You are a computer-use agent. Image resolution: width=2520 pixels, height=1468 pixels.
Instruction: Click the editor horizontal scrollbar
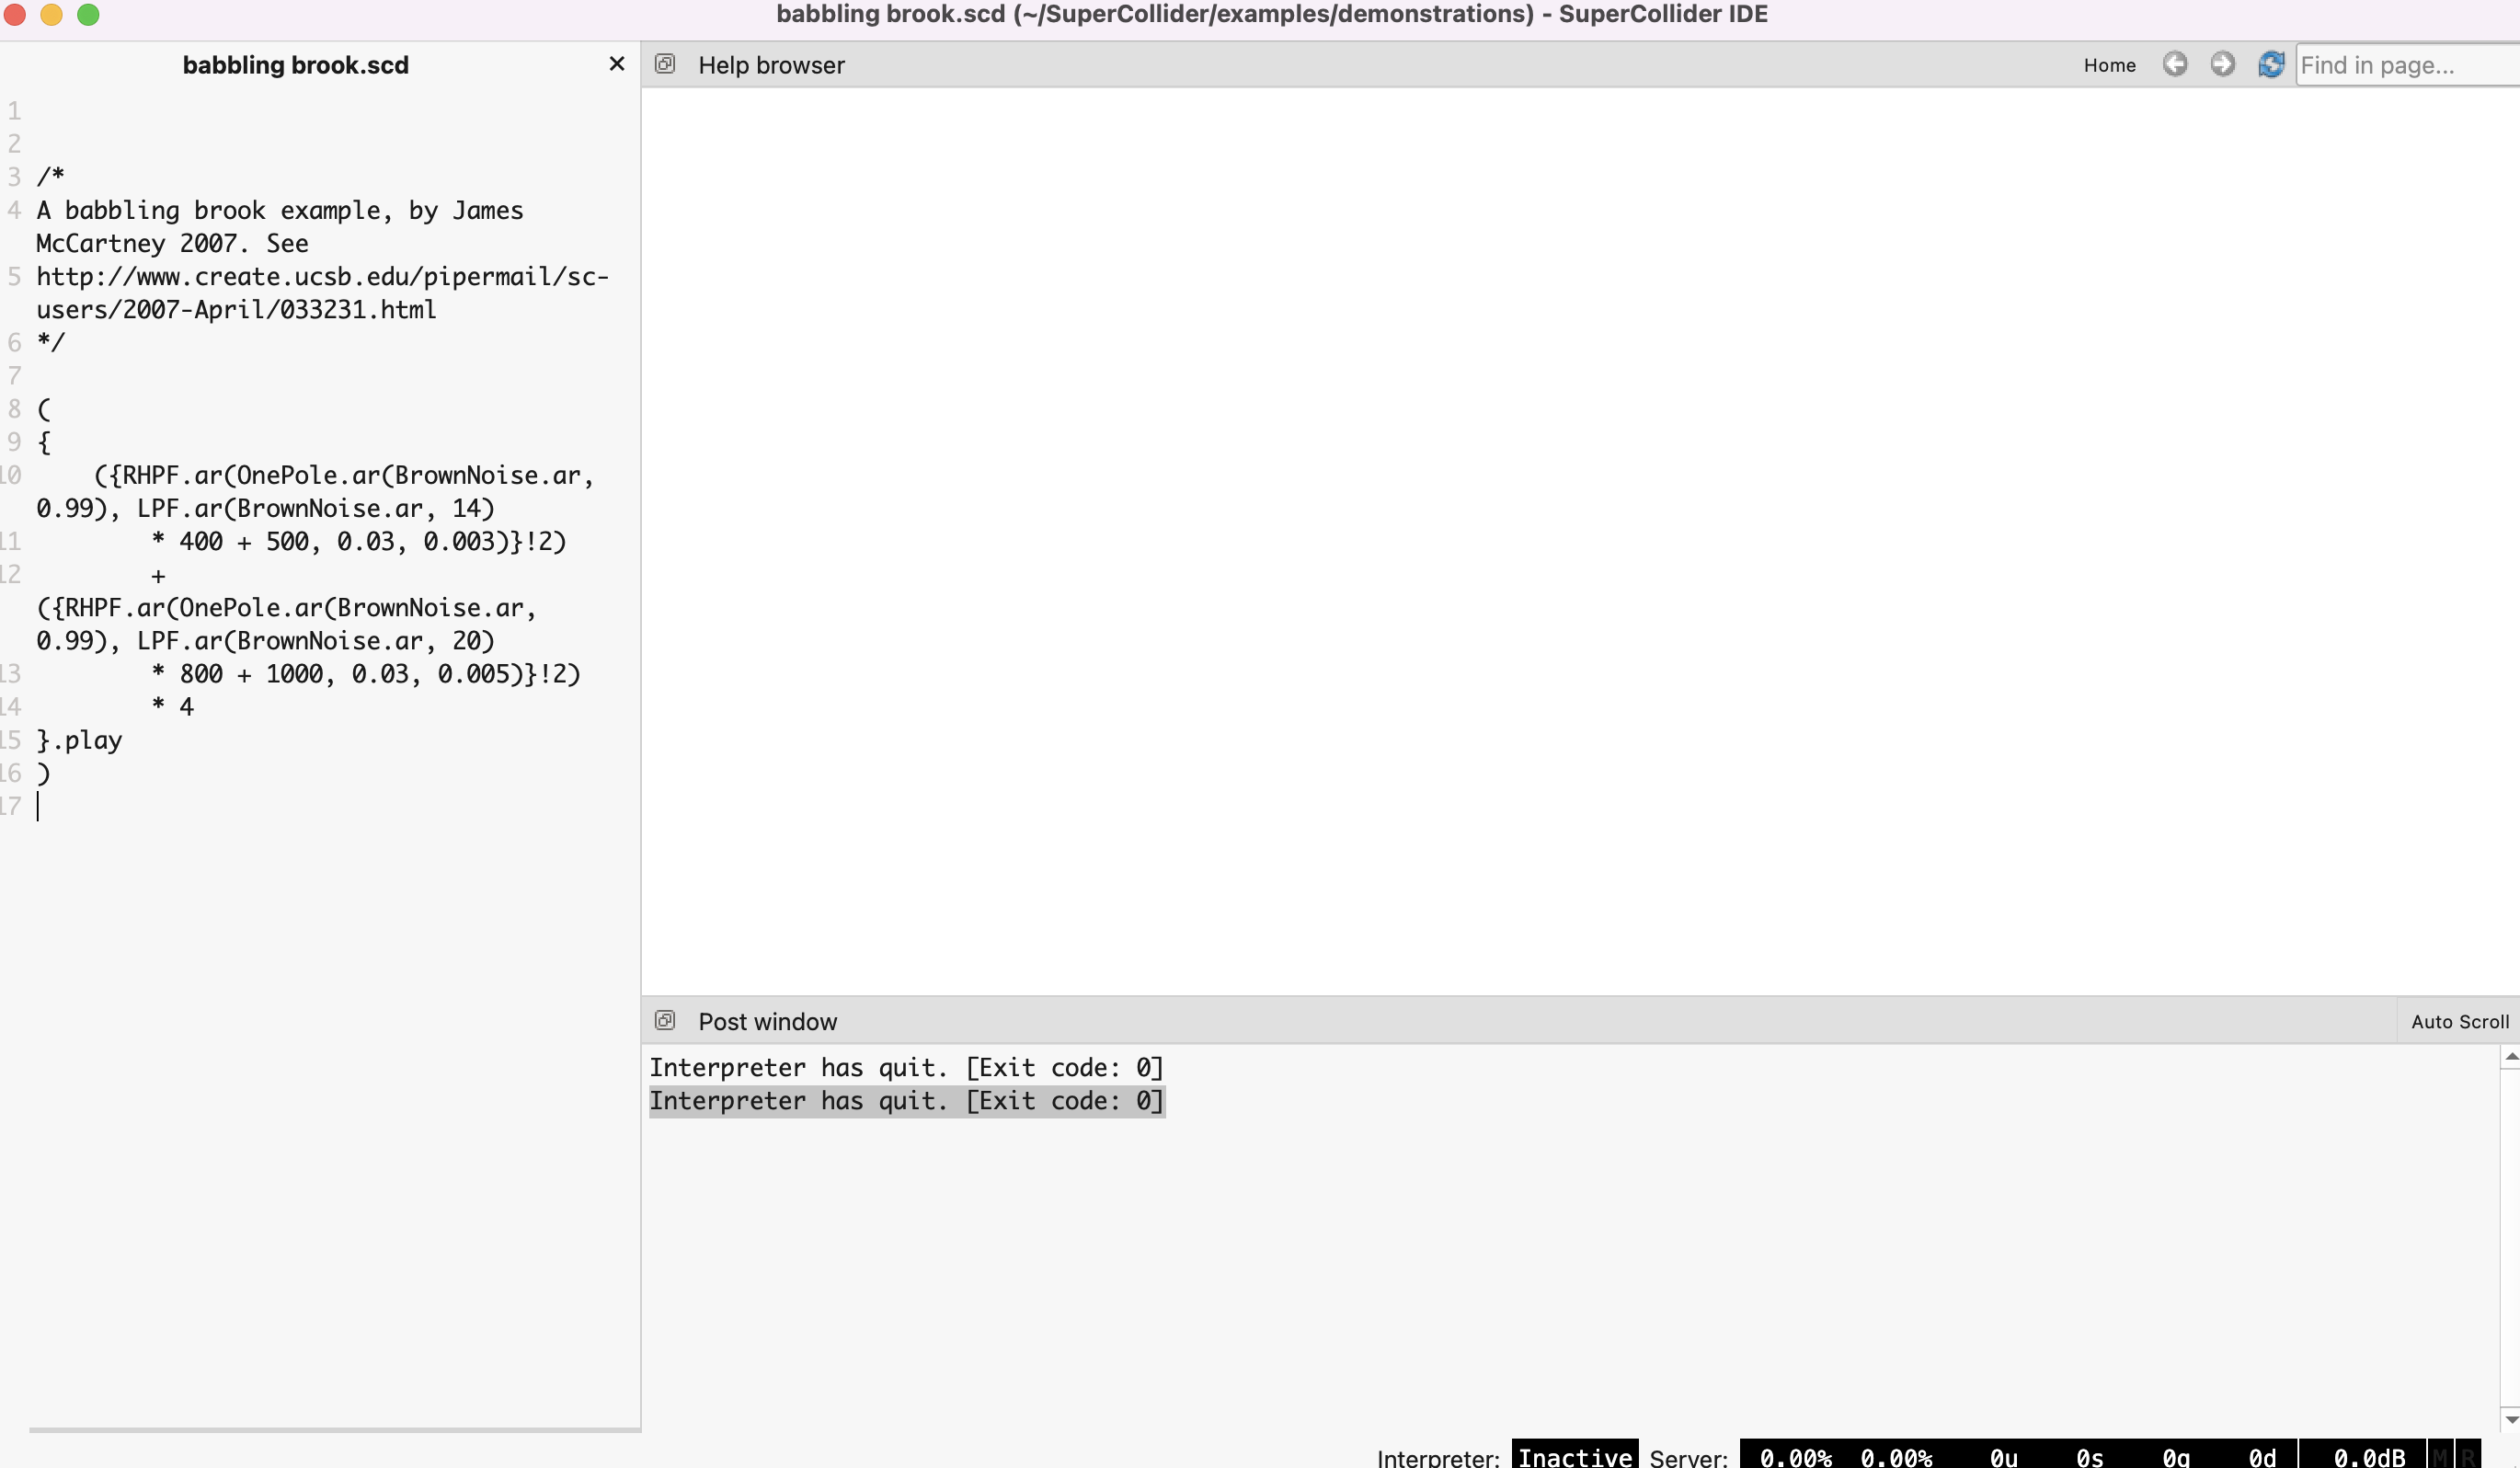(334, 1430)
